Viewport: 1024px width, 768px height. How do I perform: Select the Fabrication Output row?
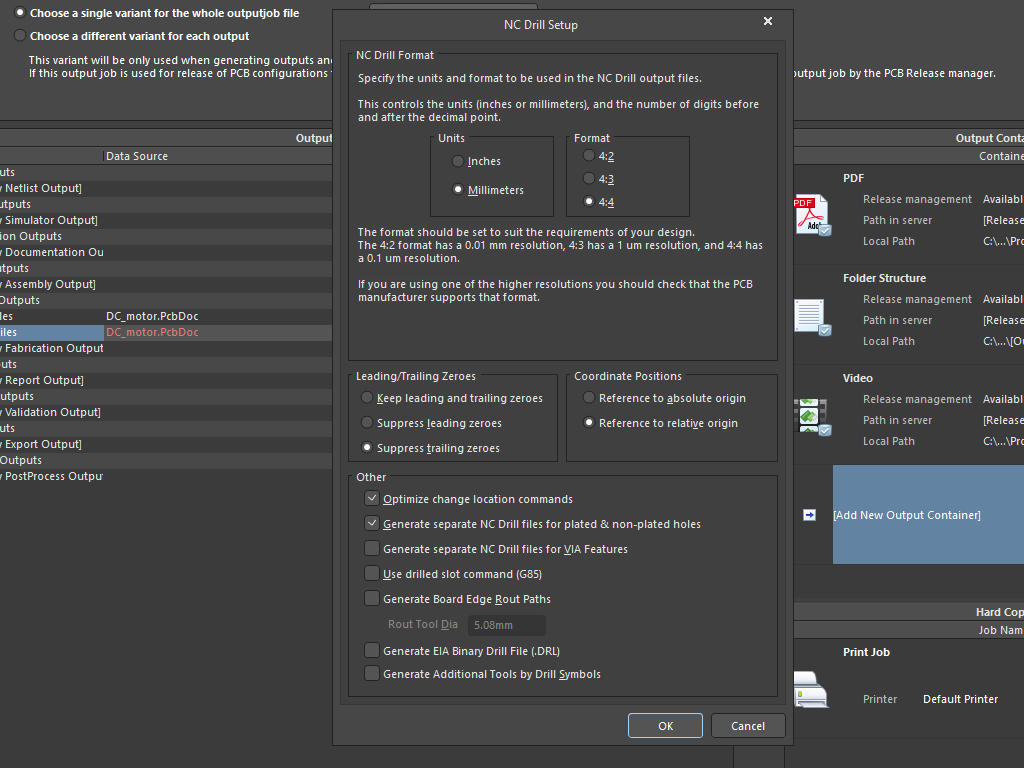click(x=166, y=348)
